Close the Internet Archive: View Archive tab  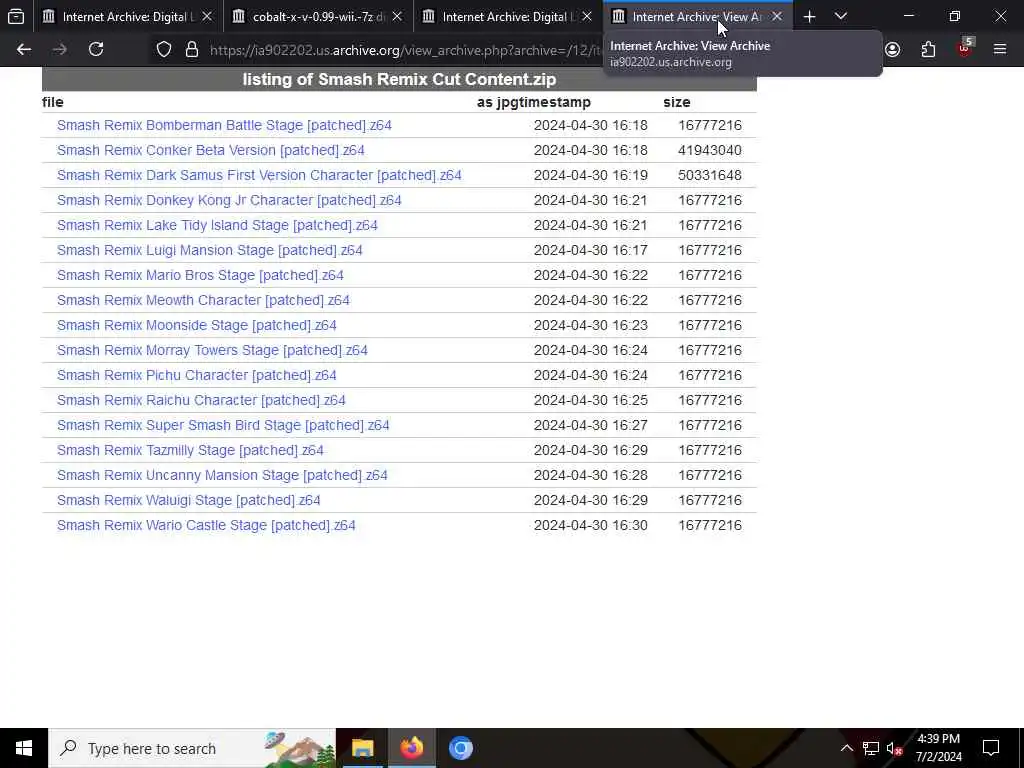click(777, 16)
